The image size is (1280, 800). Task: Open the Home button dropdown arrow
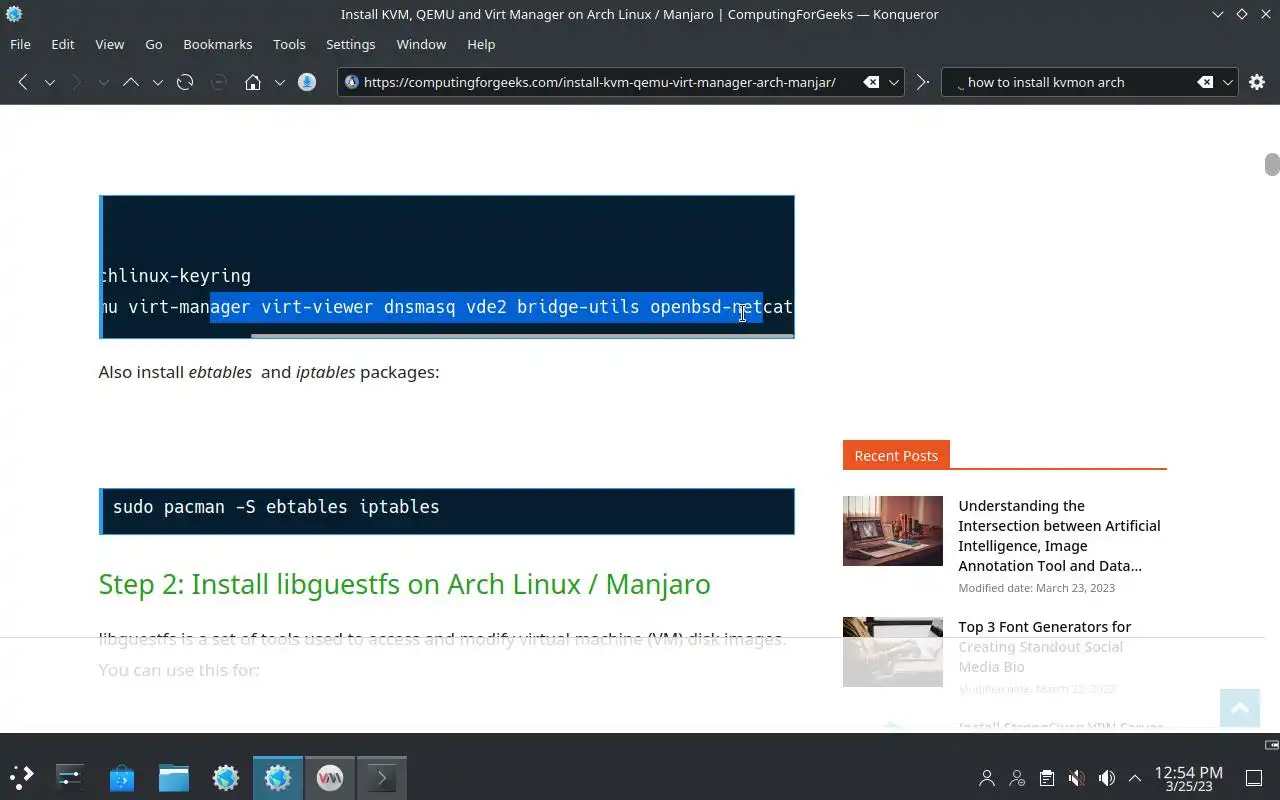[x=279, y=82]
